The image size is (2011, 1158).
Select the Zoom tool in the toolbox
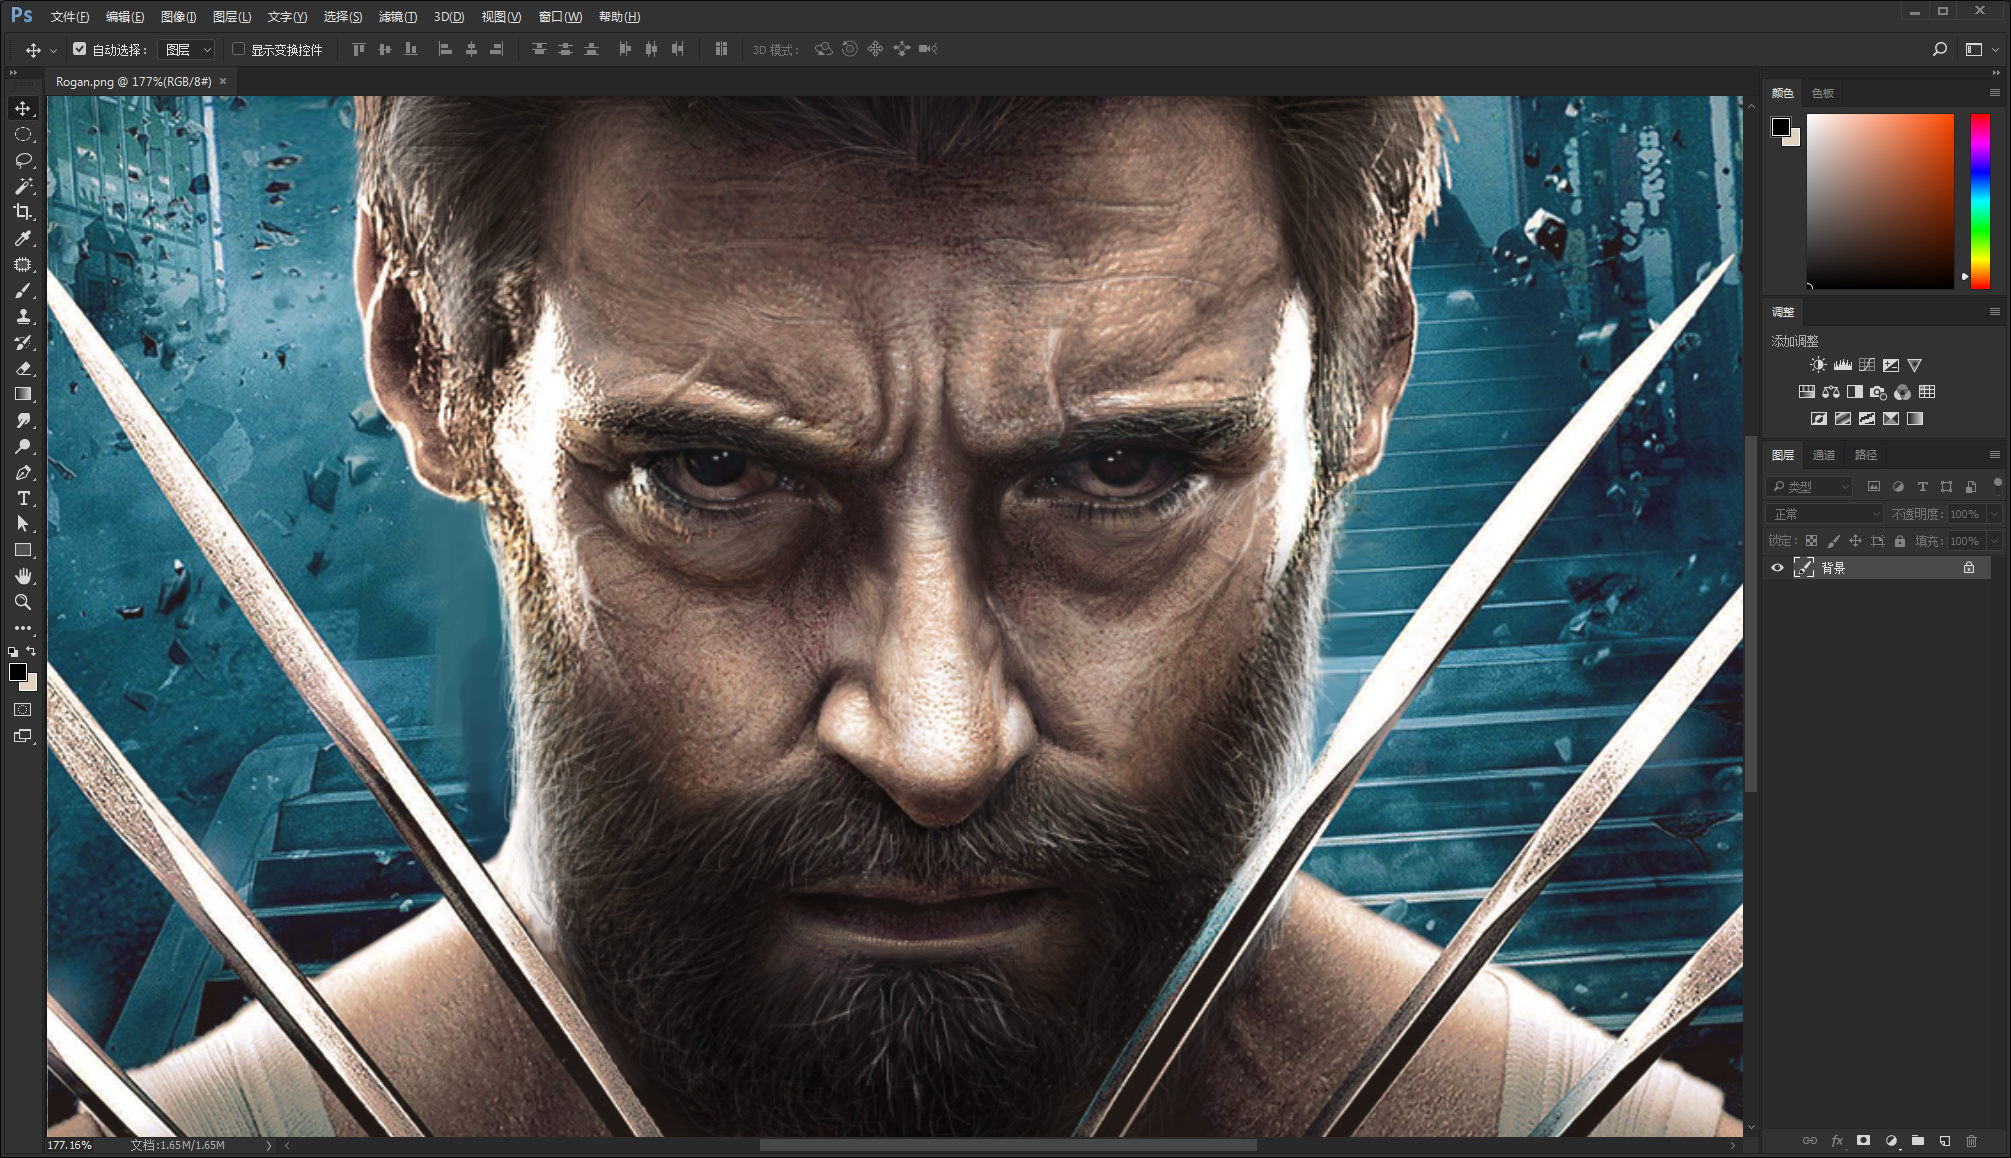click(23, 602)
